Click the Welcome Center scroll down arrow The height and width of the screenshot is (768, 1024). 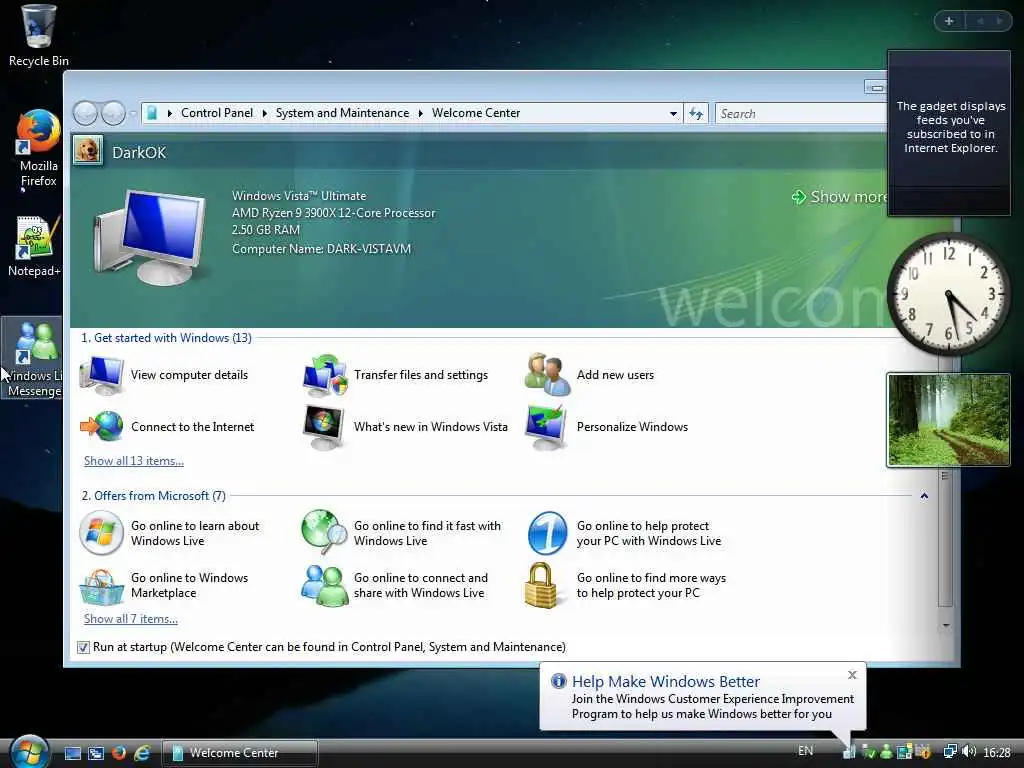946,626
